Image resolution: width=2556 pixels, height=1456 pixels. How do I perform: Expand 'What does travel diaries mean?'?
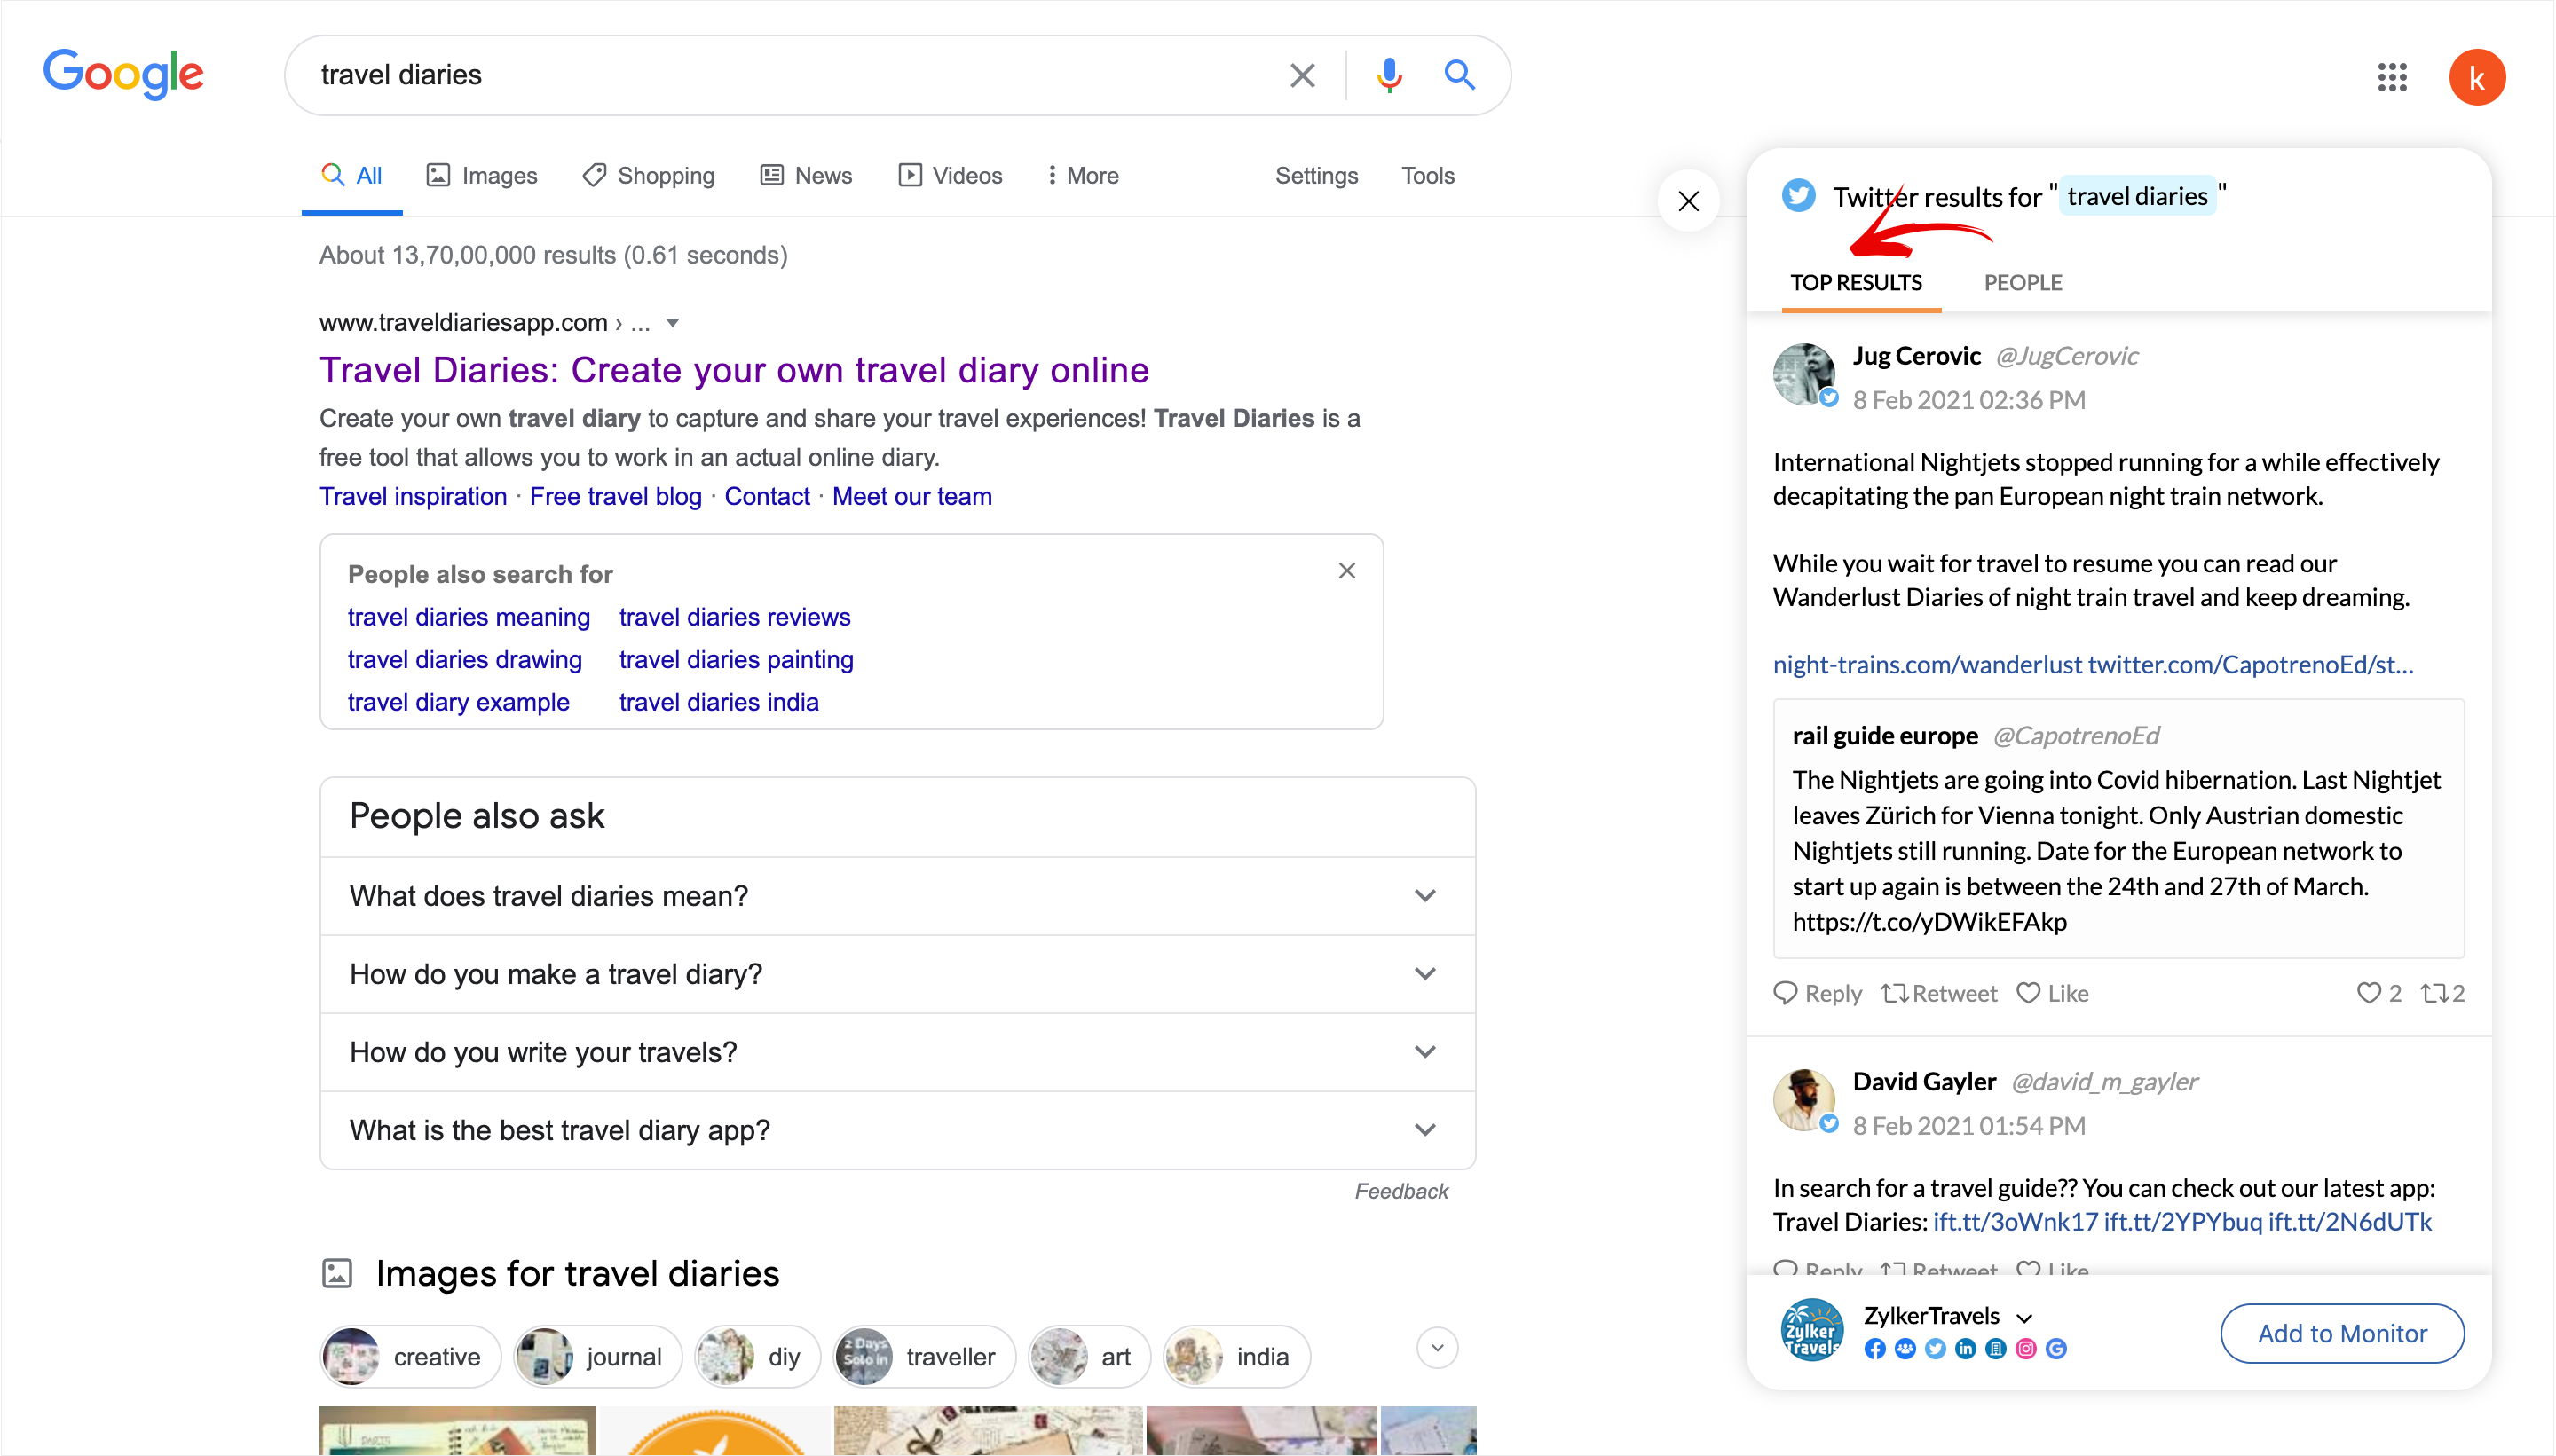tap(1425, 896)
